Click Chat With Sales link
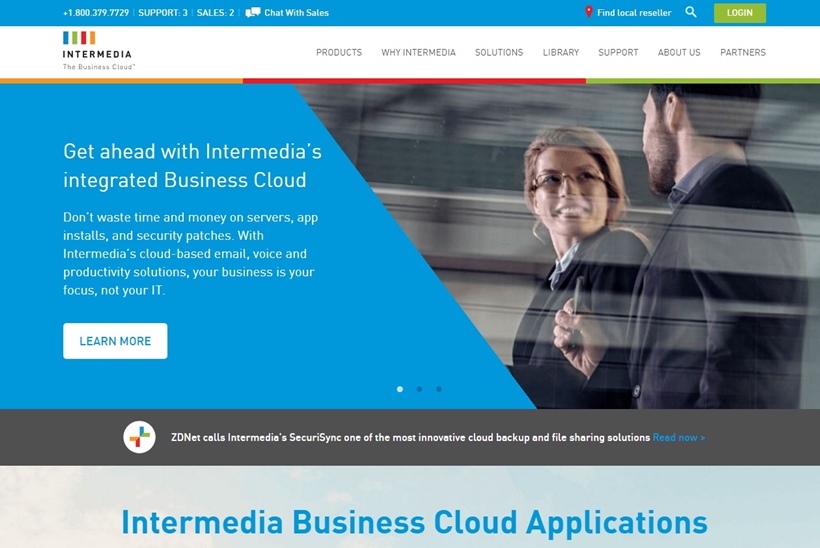The image size is (820, 548). tap(296, 13)
